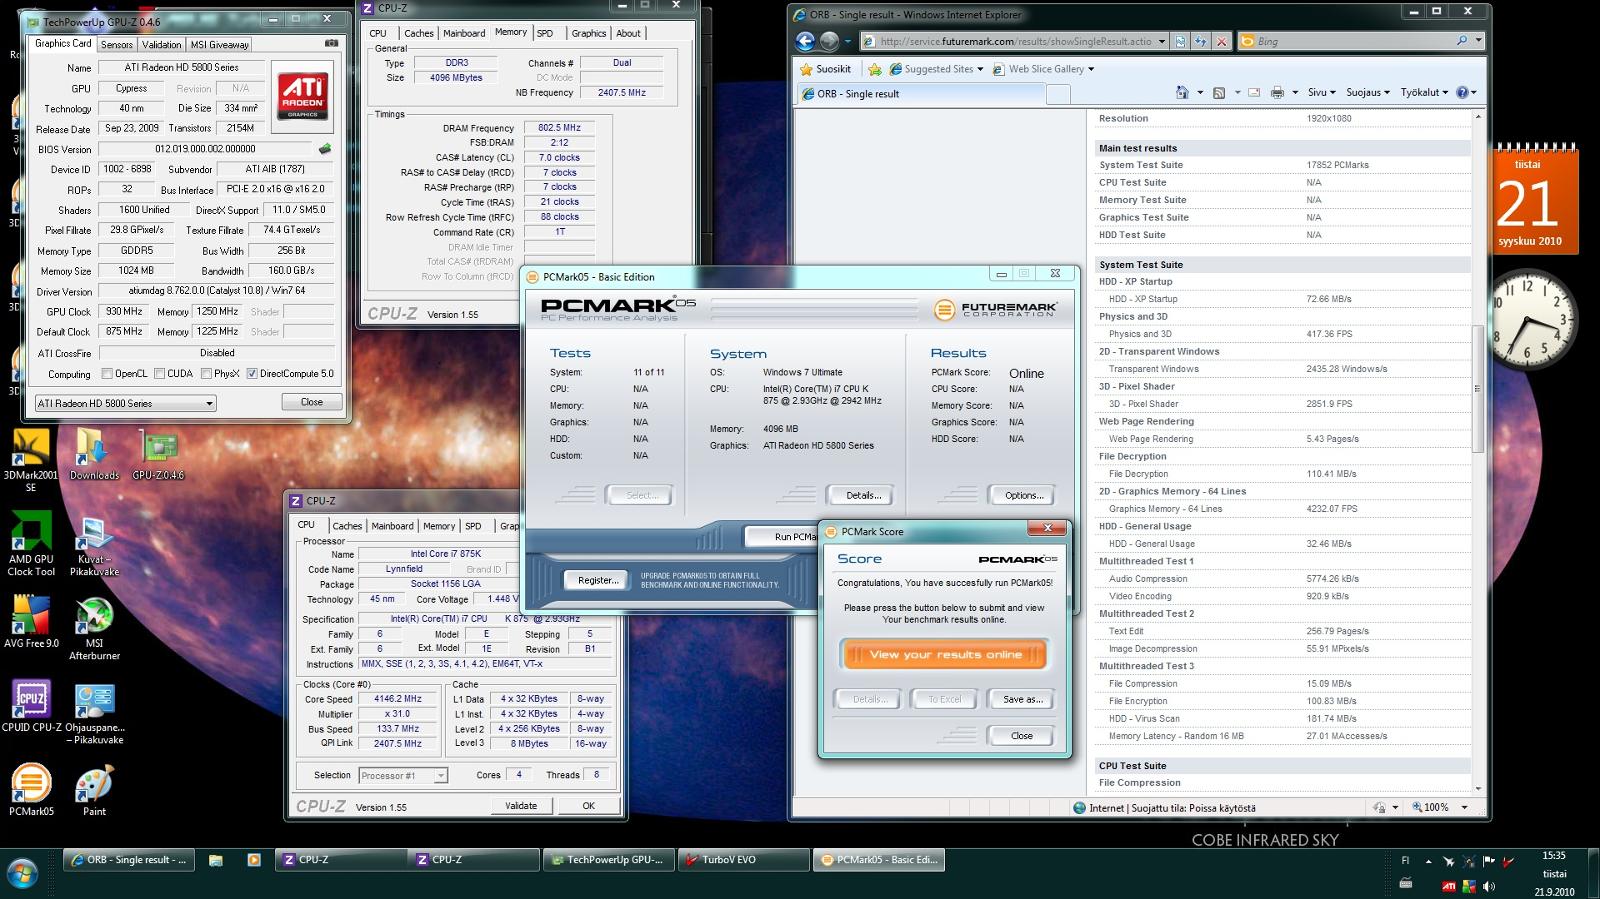This screenshot has height=899, width=1600.
Task: Click the Options... button in PCMark05
Action: point(1024,495)
